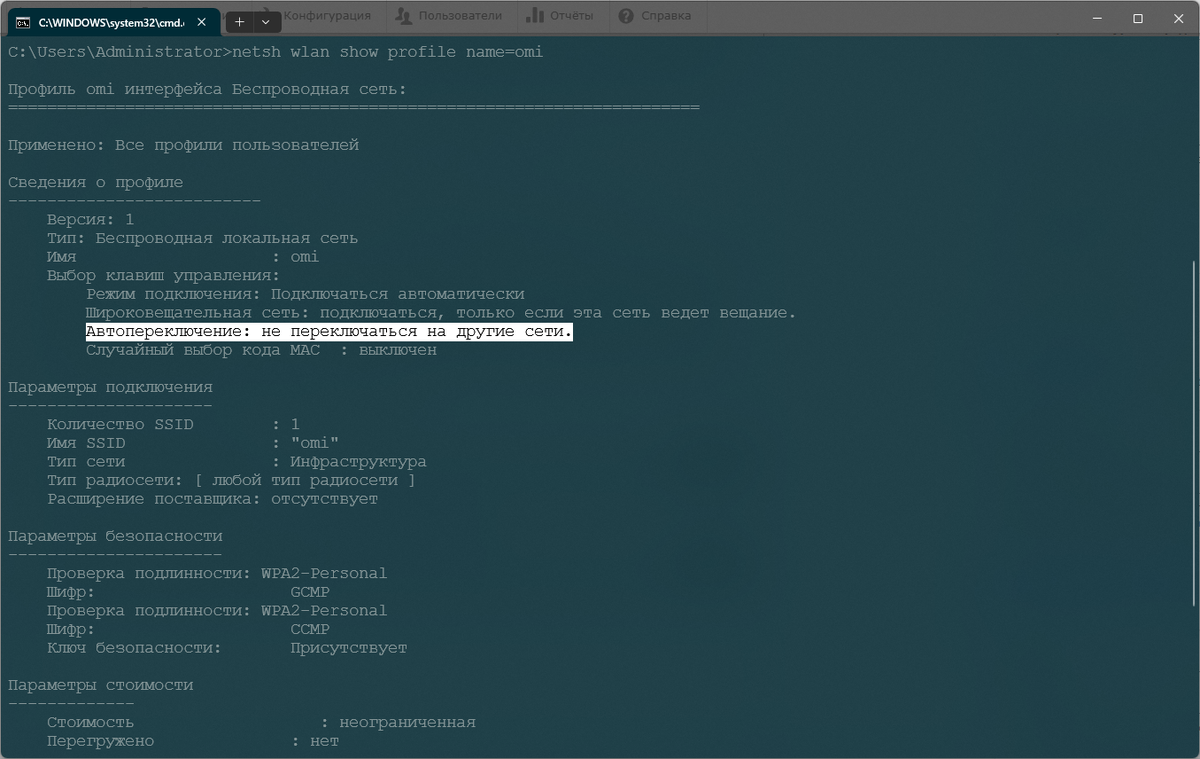Expand the new tab profile dropdown
The image size is (1200, 759).
pyautogui.click(x=265, y=21)
